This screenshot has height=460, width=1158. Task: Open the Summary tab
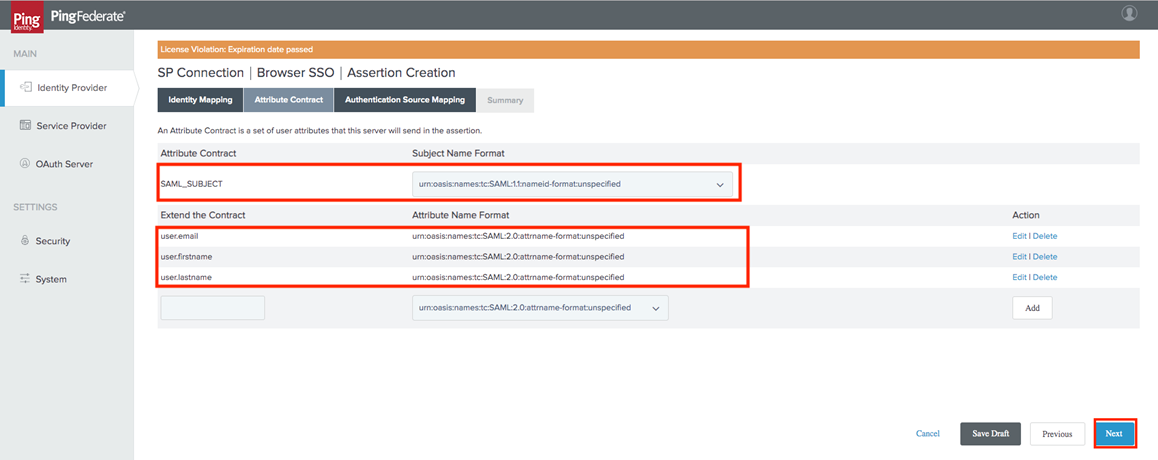point(505,100)
